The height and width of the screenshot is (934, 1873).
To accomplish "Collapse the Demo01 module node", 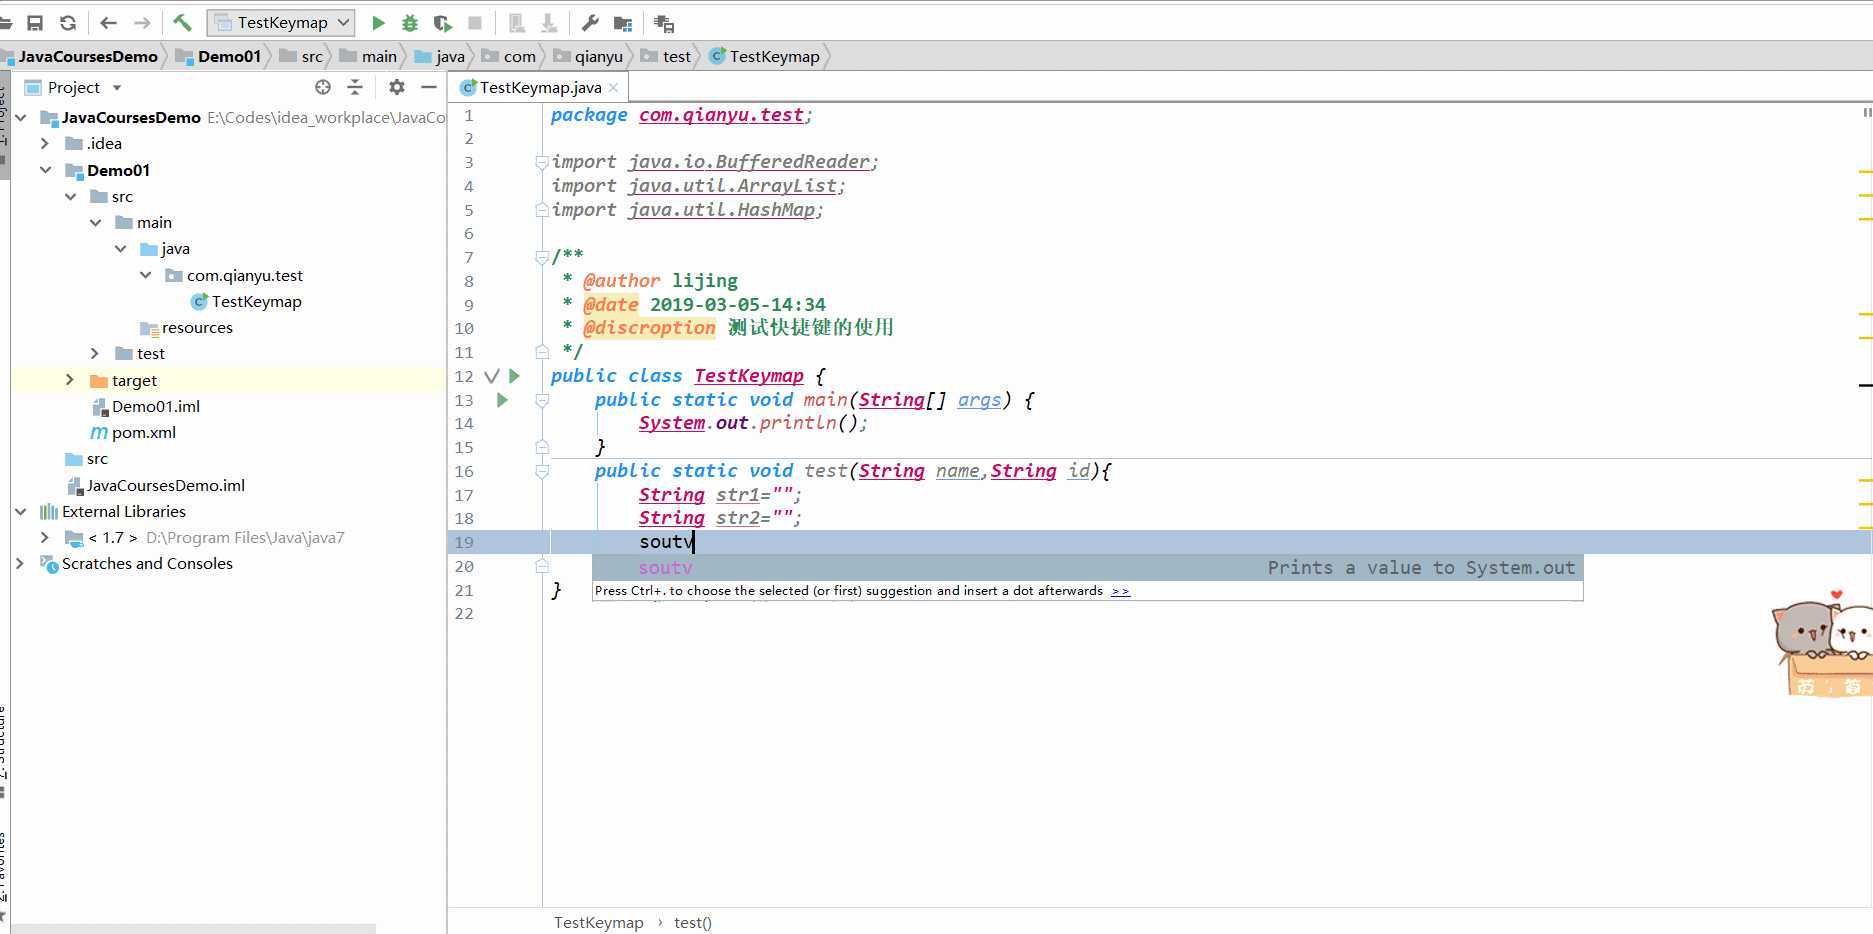I will tap(45, 170).
